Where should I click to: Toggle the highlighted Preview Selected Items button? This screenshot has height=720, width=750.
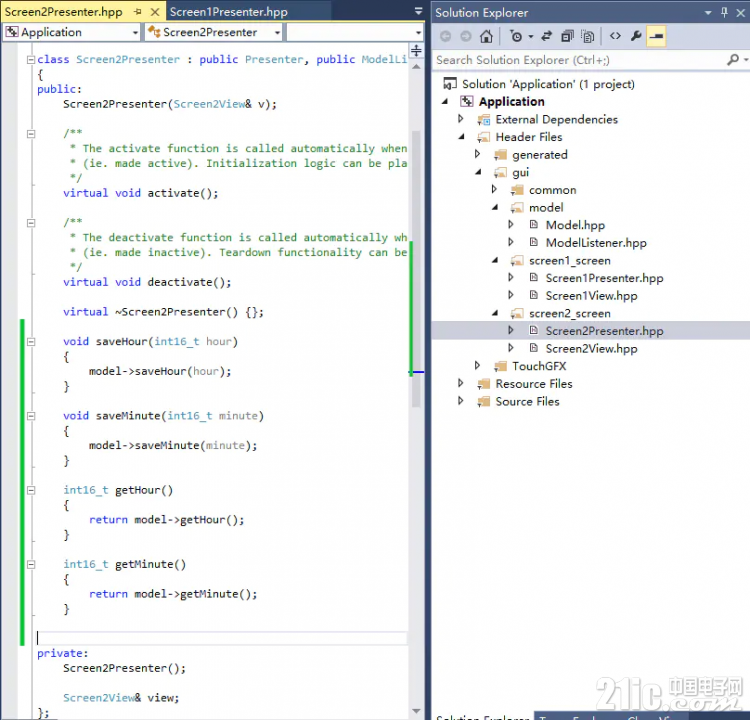(656, 36)
